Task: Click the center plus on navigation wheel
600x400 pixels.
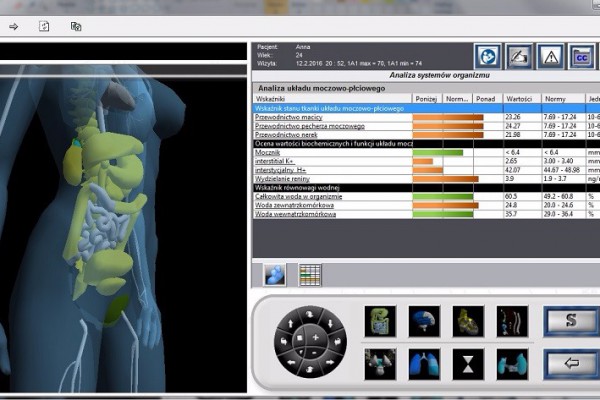Action: tap(314, 339)
